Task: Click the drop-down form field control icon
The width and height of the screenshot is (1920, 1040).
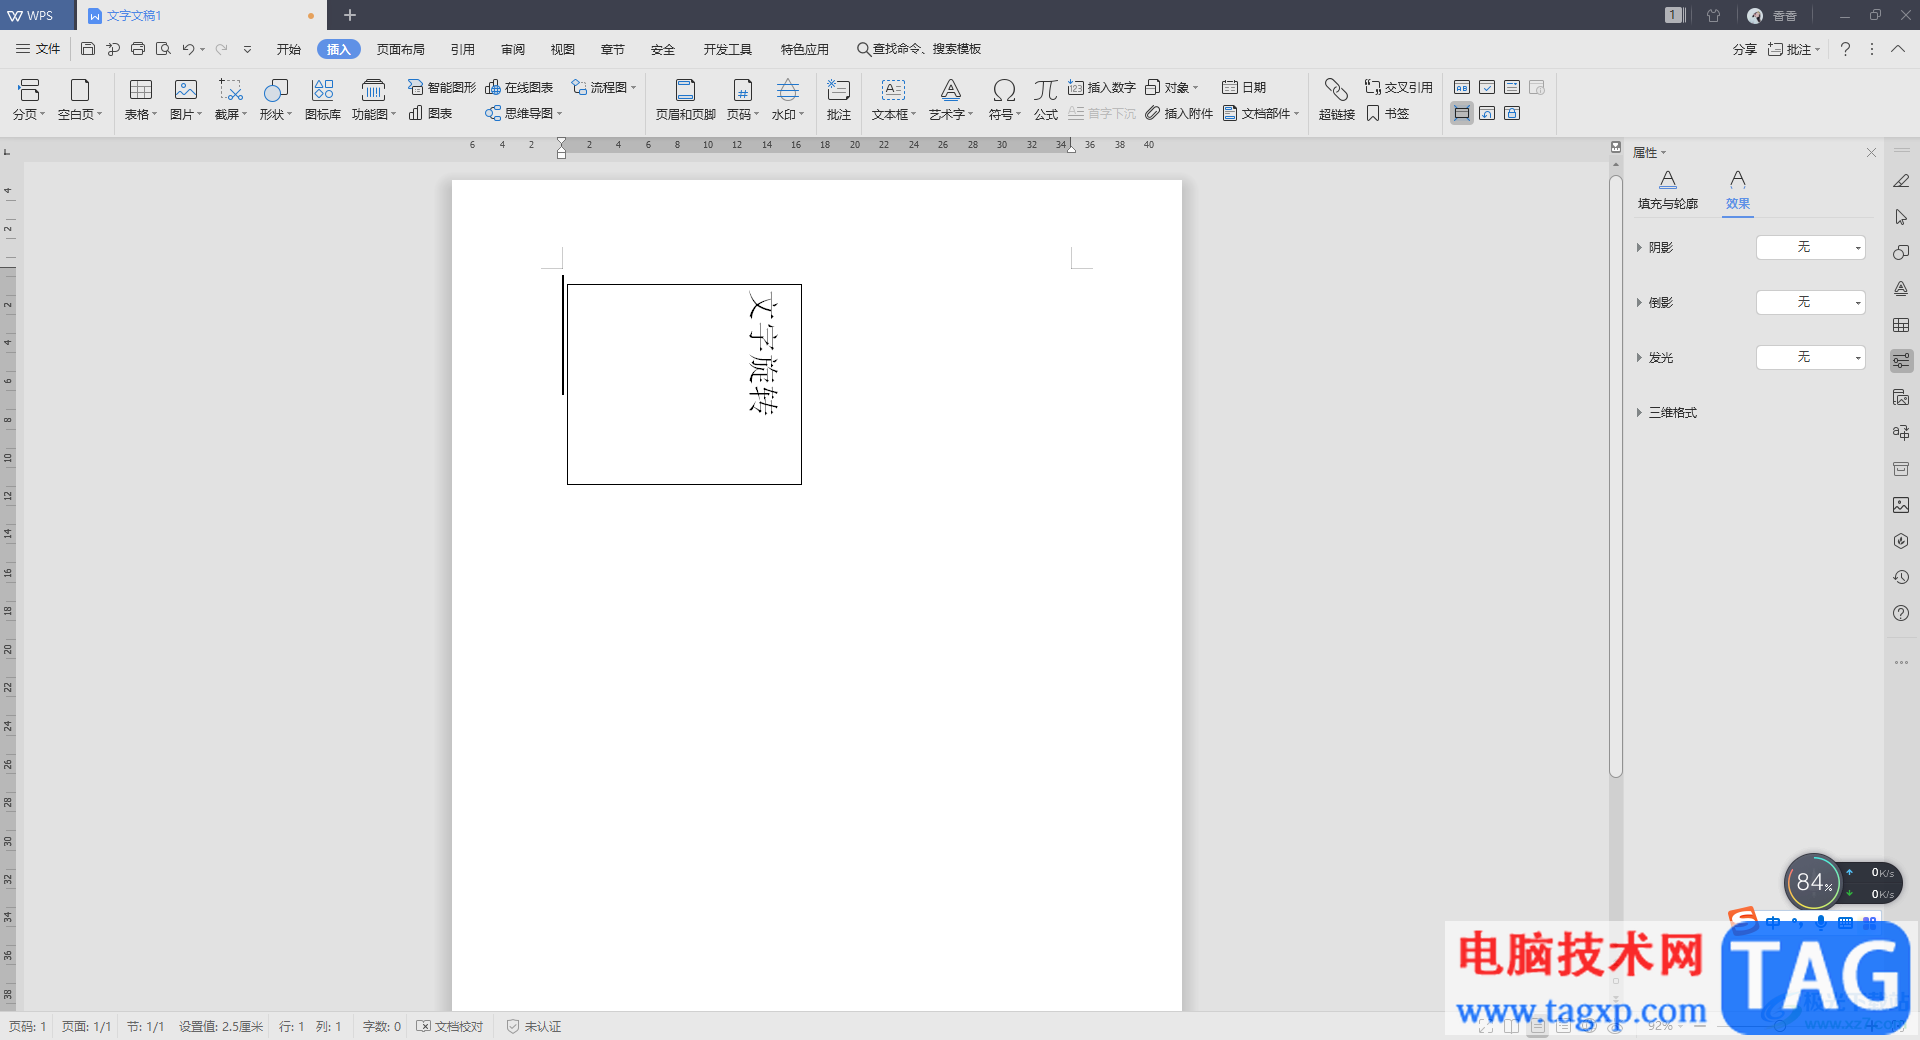Action: [x=1512, y=88]
